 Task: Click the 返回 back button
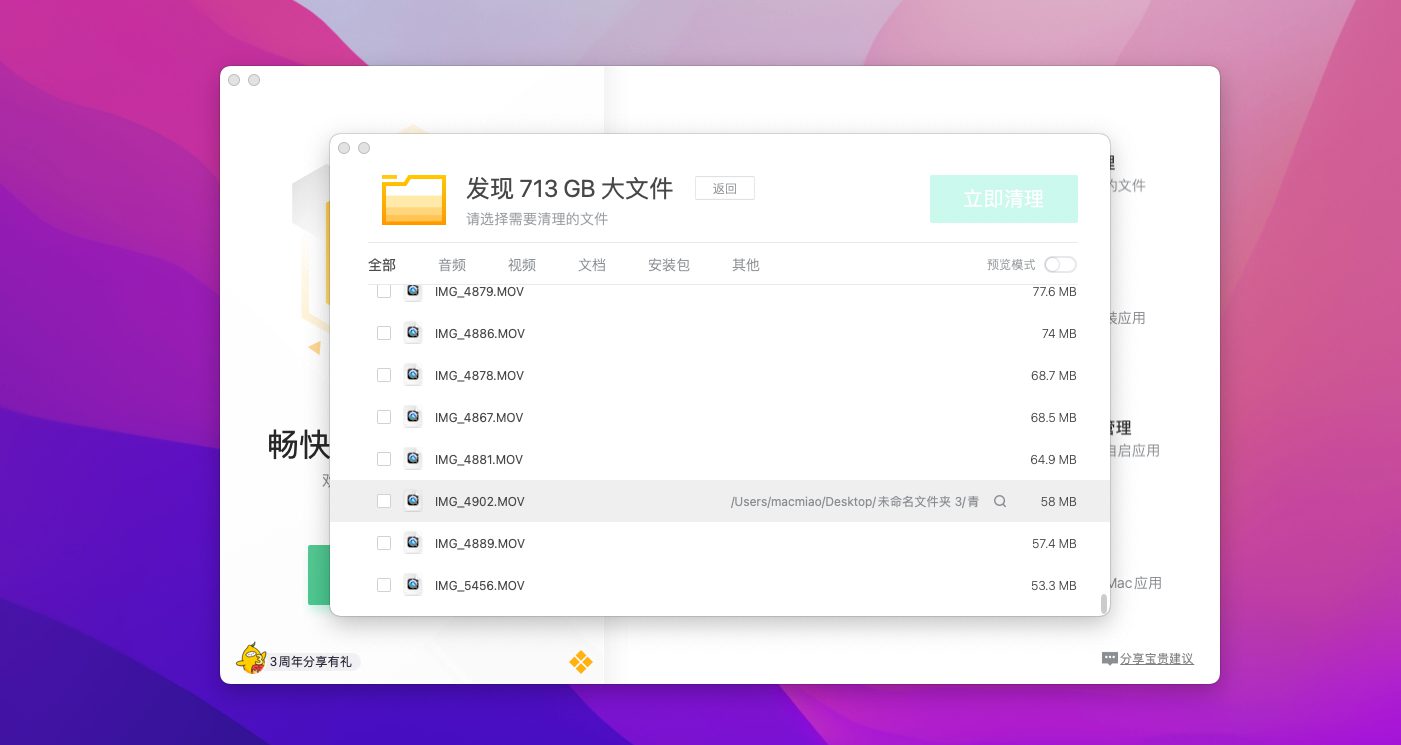click(x=725, y=188)
